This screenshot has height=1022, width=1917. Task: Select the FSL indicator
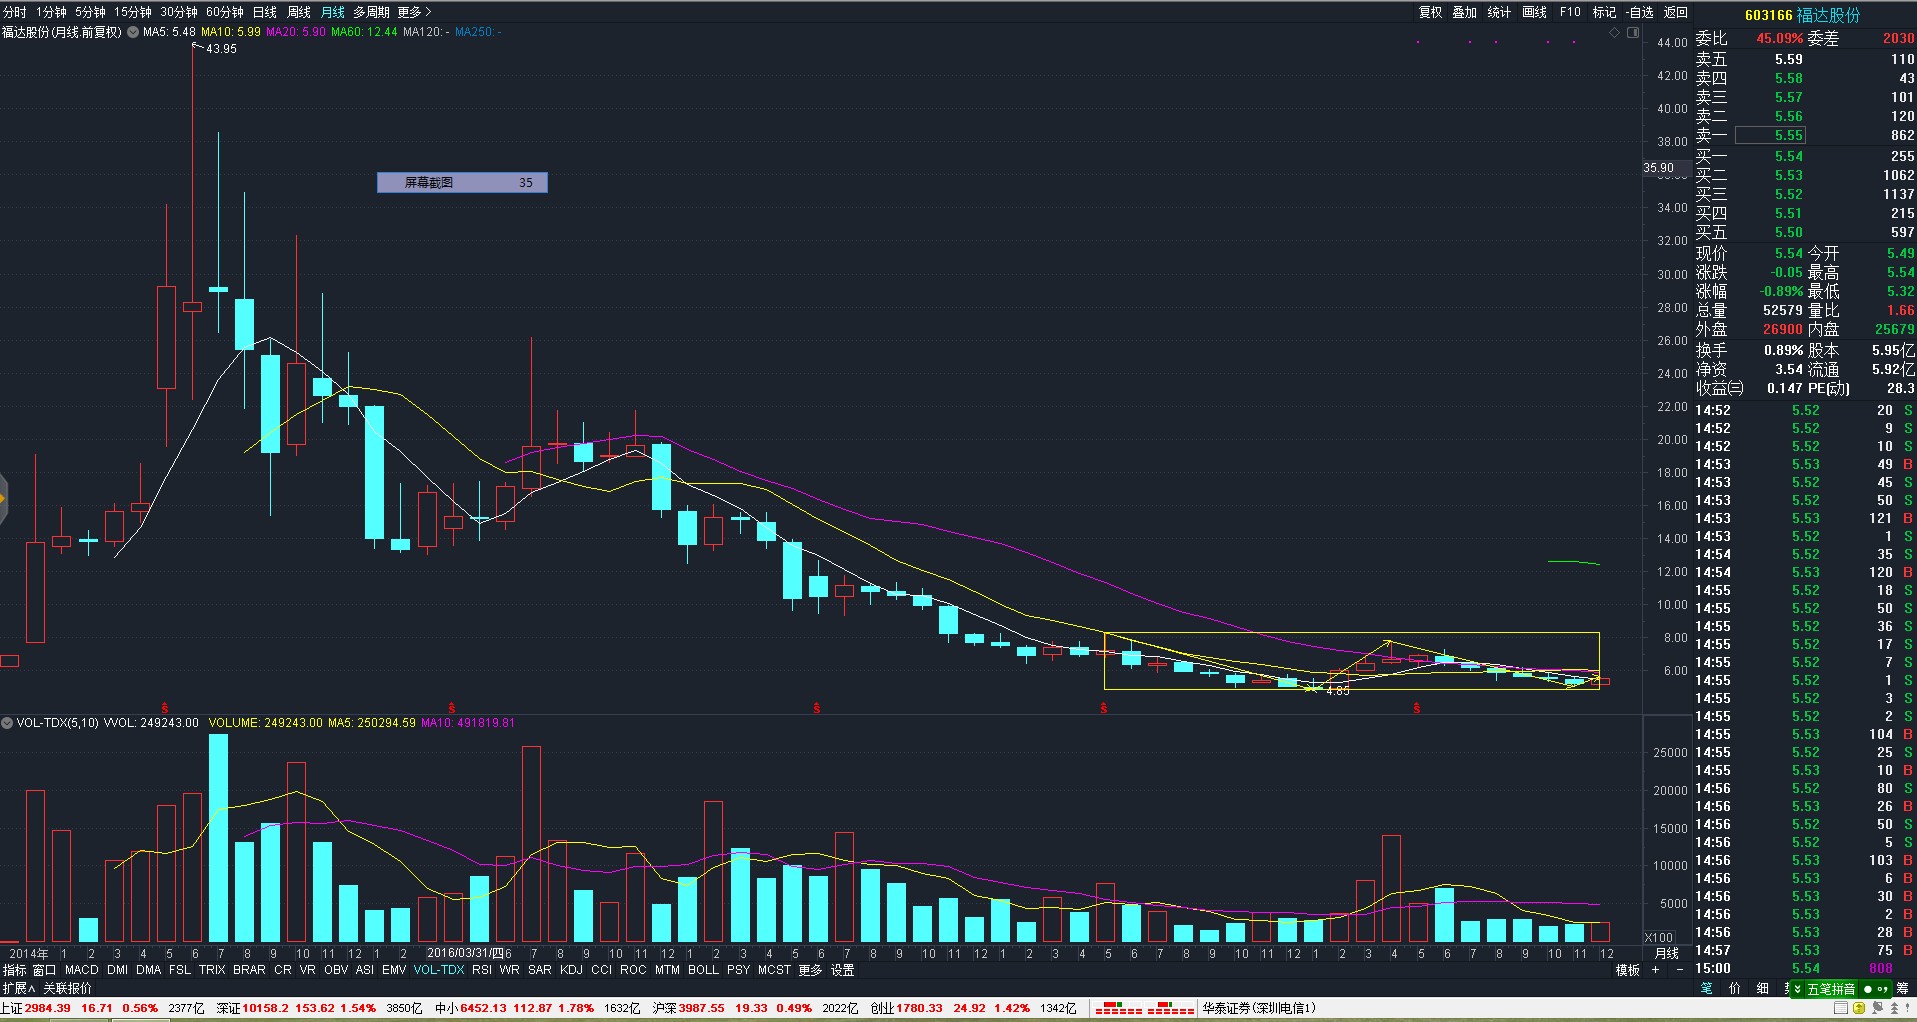pos(180,970)
